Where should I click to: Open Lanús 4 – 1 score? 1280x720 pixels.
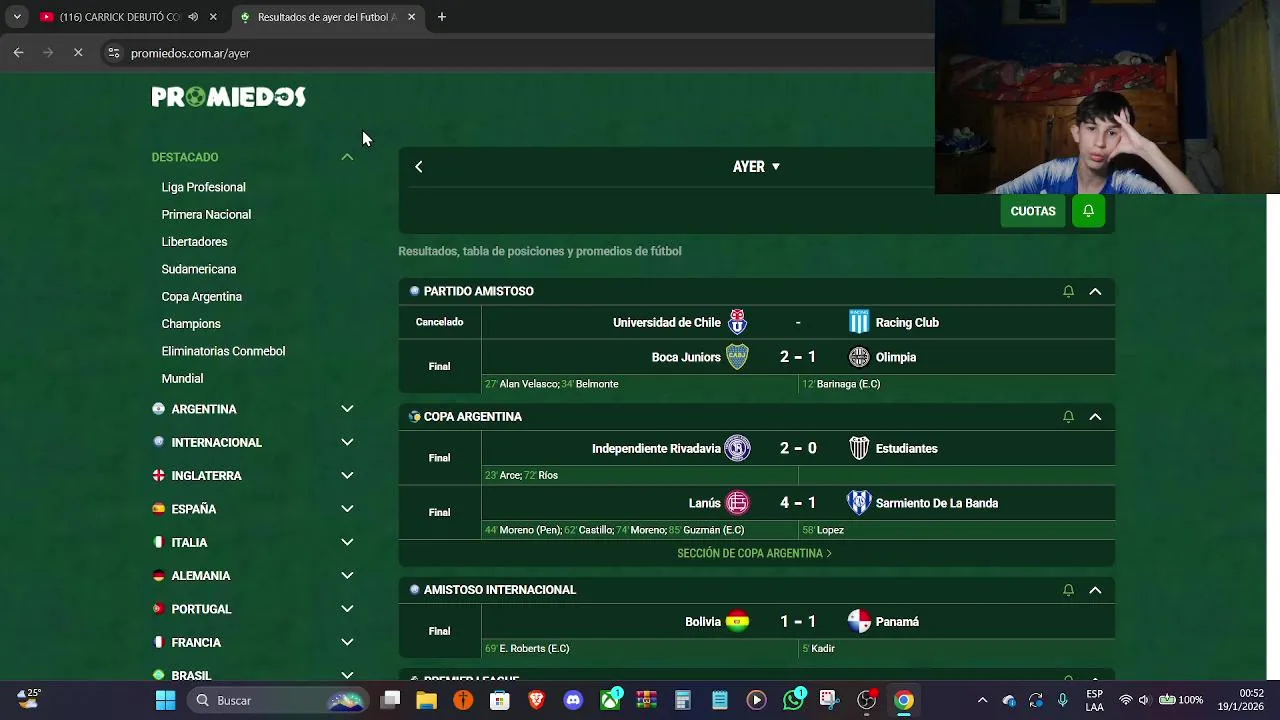click(798, 503)
